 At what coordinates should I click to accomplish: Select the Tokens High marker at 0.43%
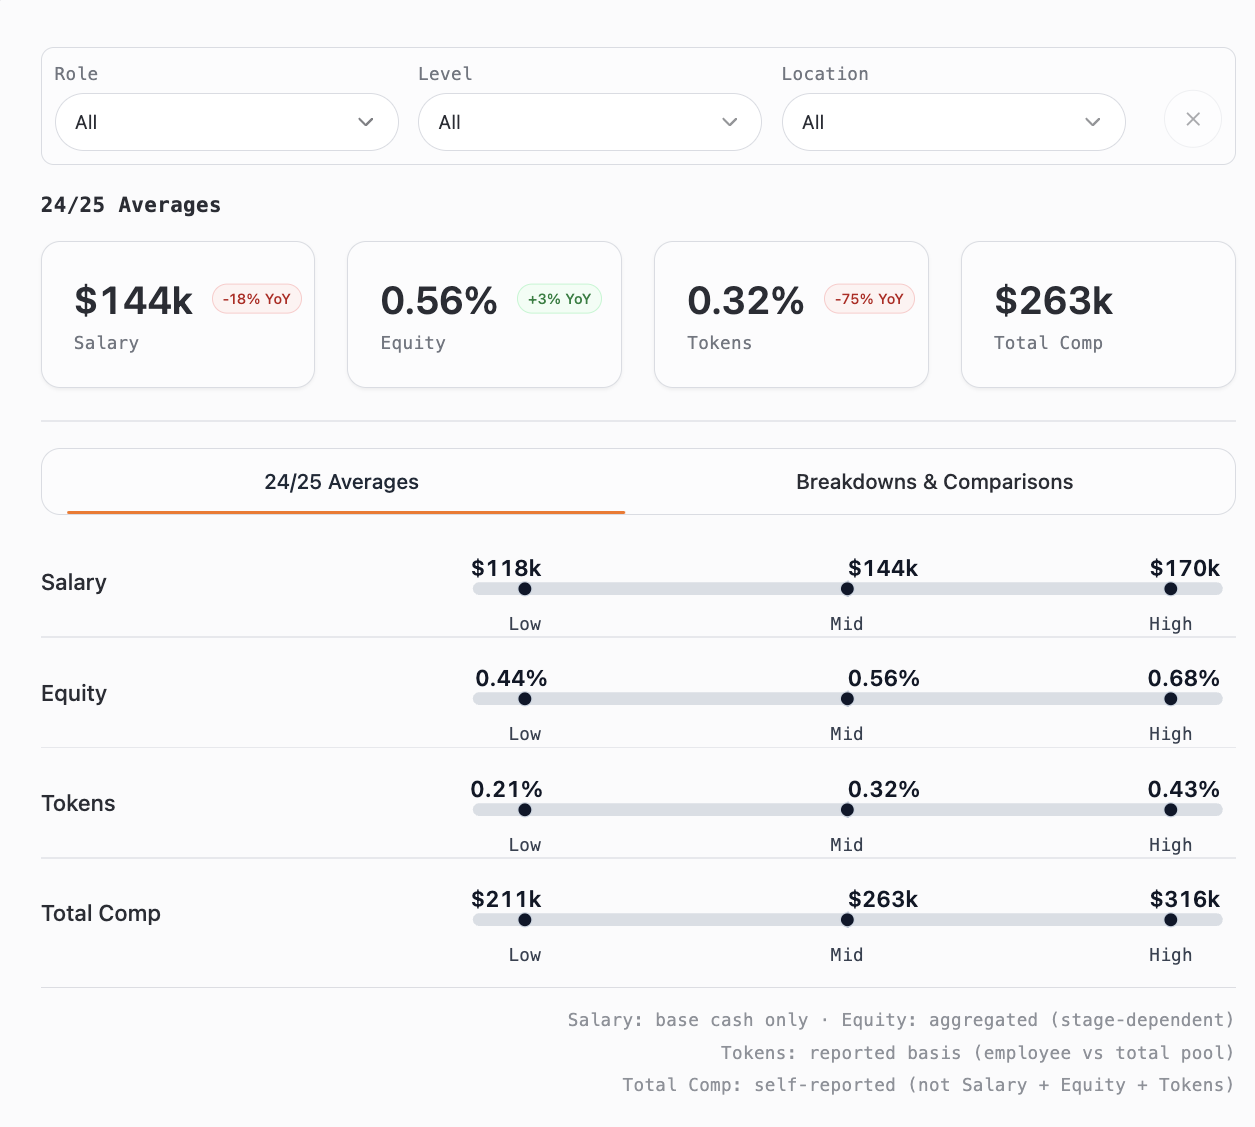tap(1170, 810)
